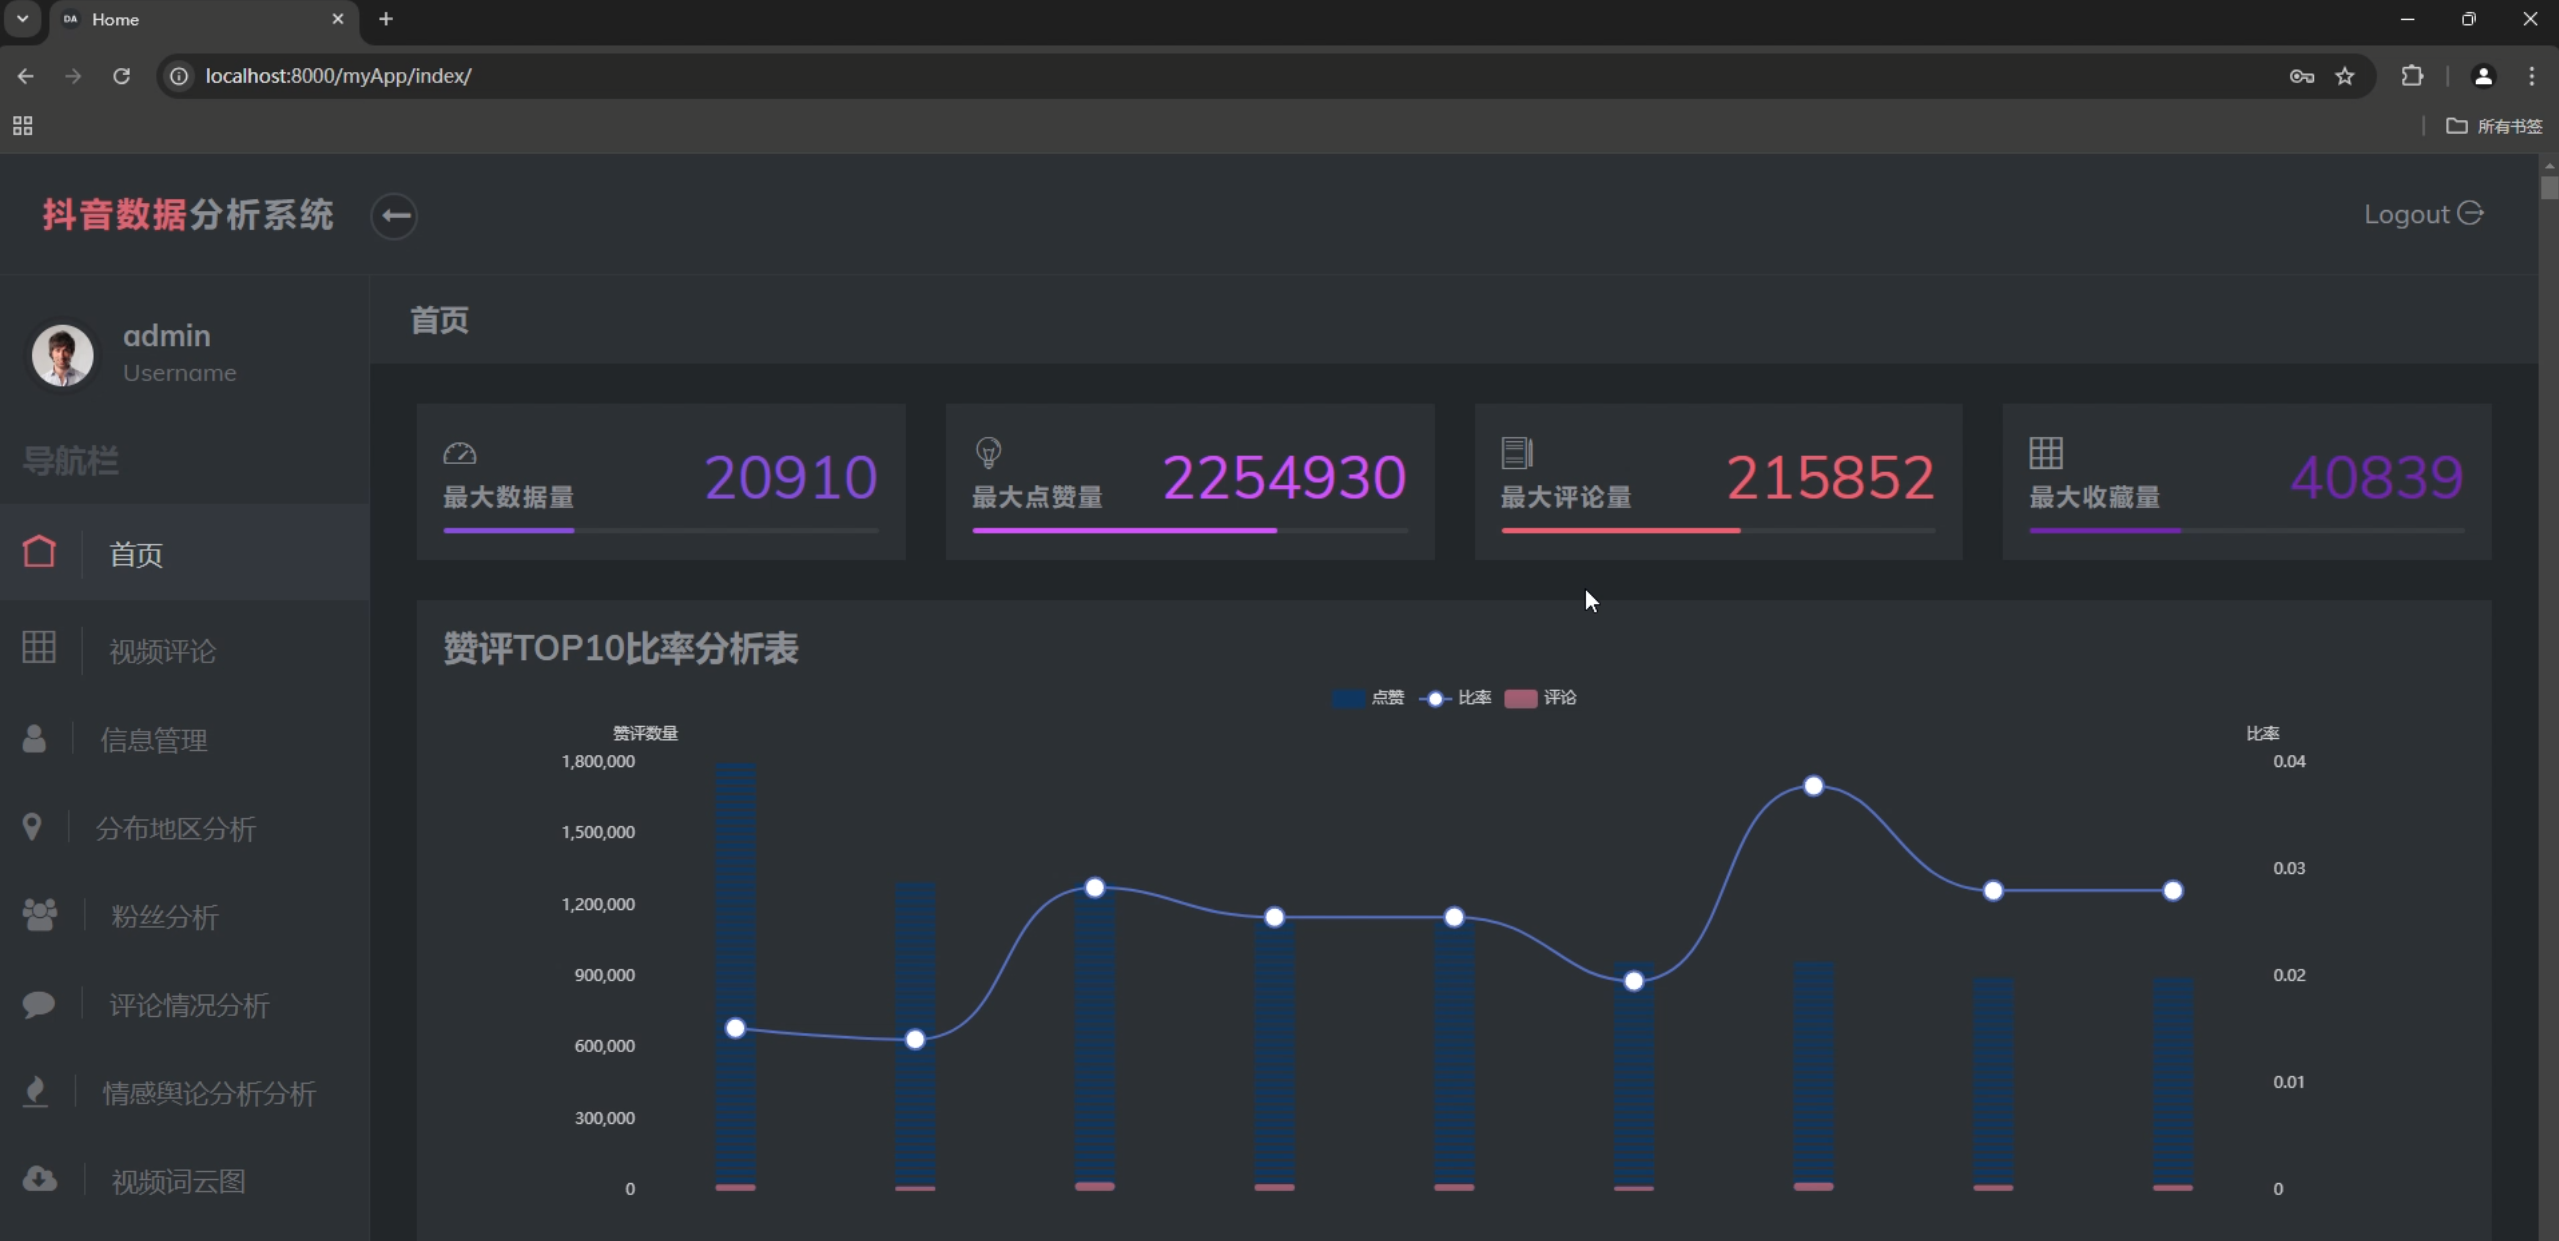2559x1241 pixels.
Task: Click the 20910 data count value
Action: point(791,477)
